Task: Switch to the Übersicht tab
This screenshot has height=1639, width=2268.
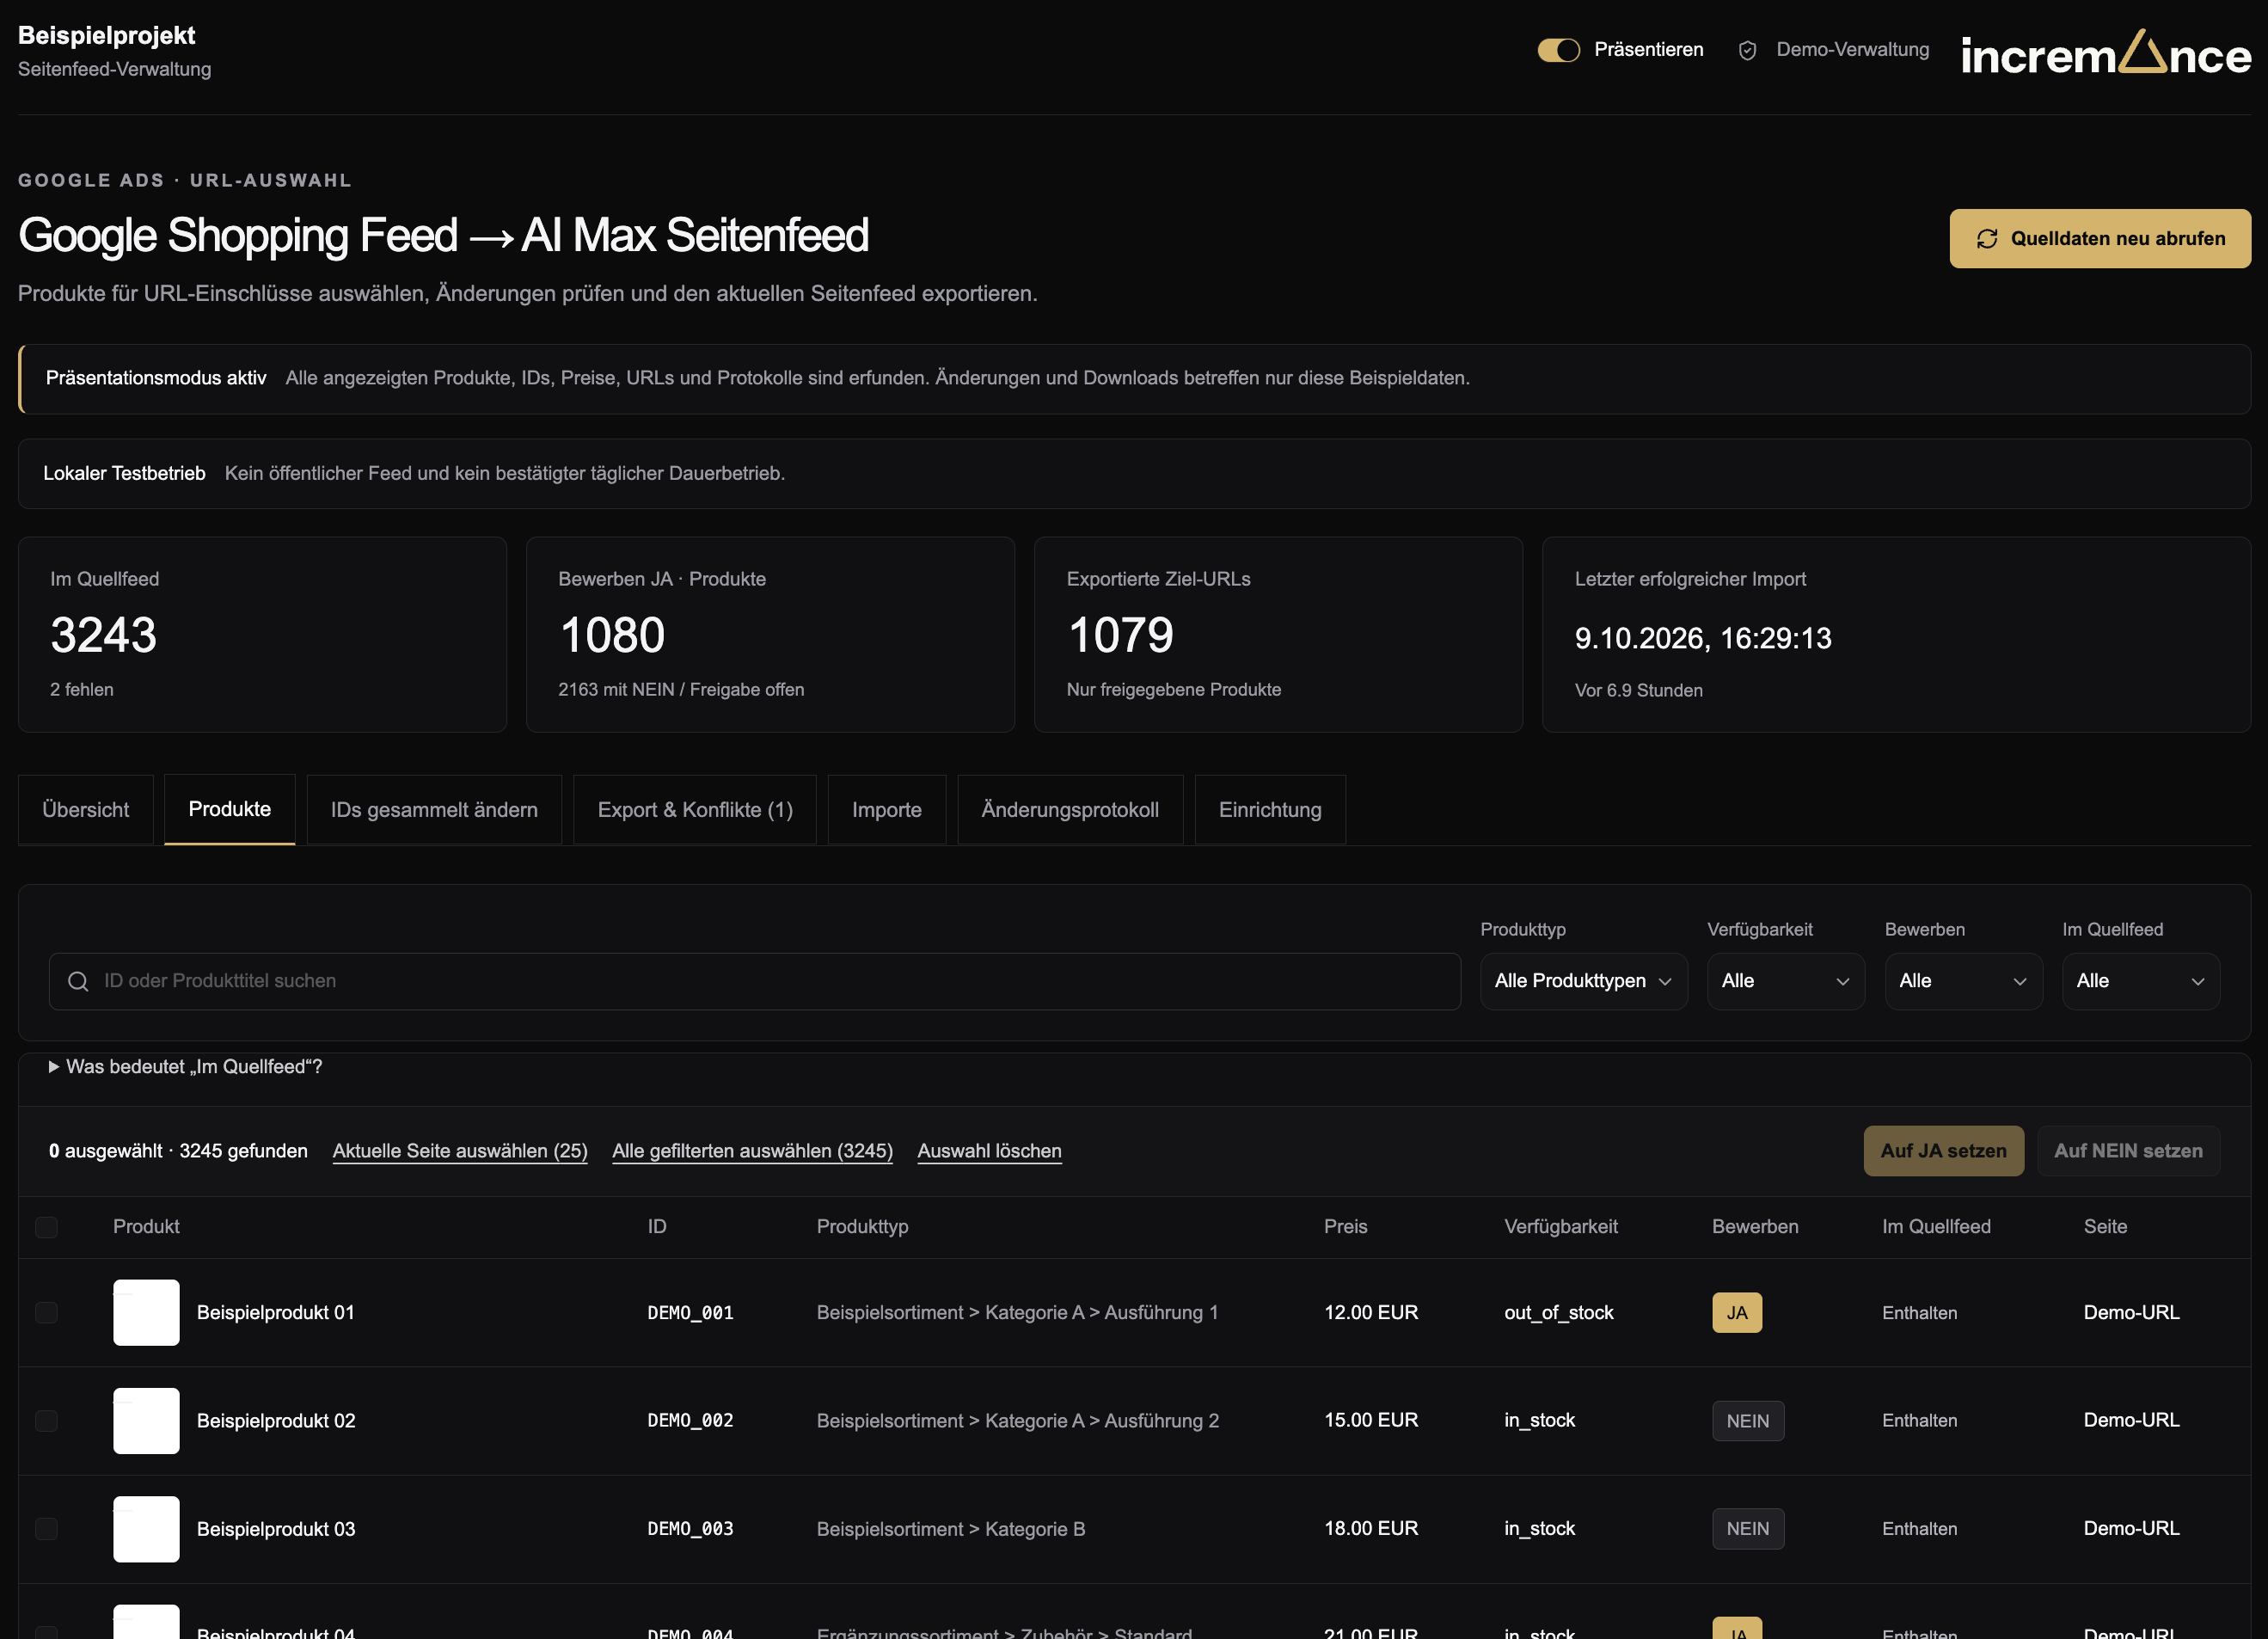Action: pos(86,810)
